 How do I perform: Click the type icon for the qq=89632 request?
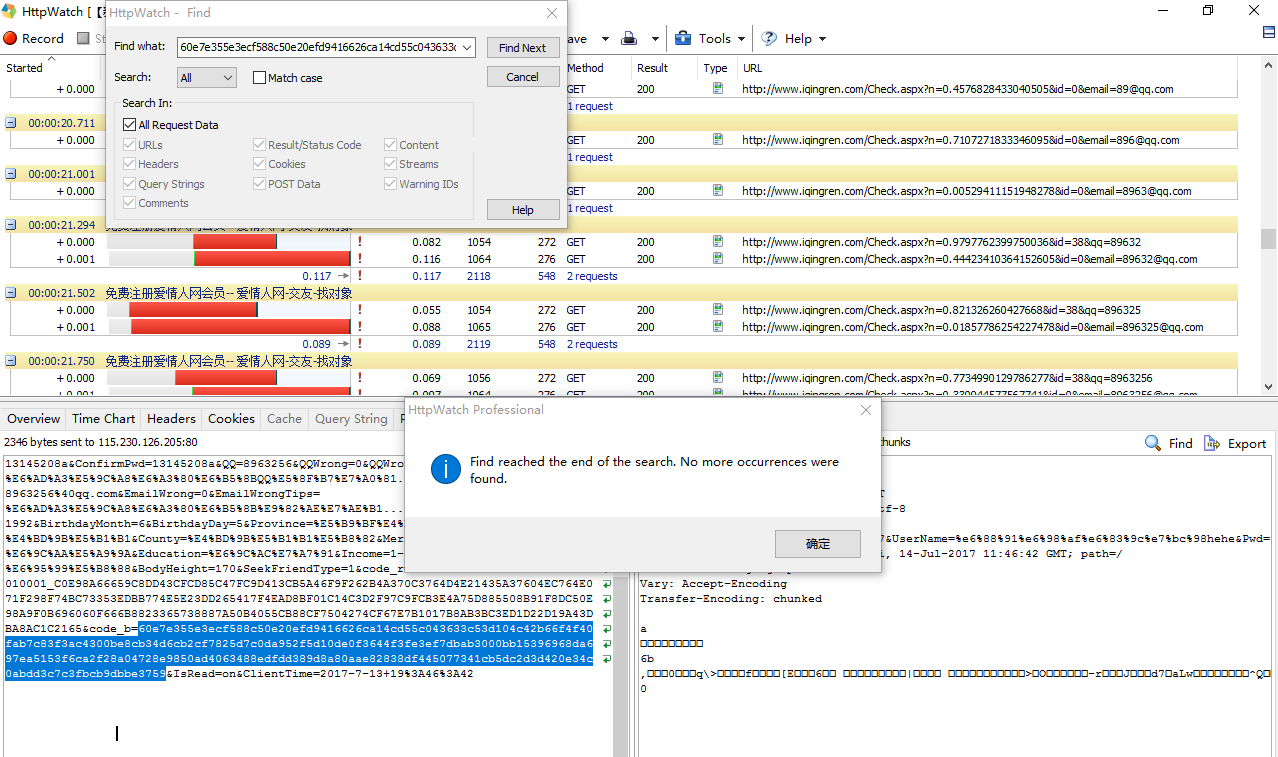pyautogui.click(x=717, y=242)
